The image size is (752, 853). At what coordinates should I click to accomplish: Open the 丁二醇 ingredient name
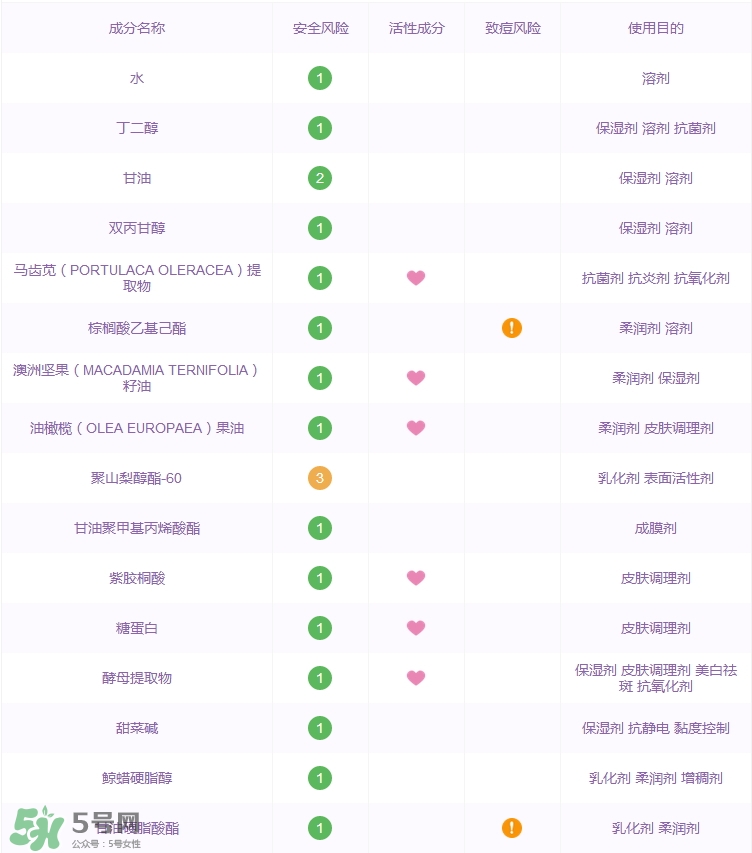pos(137,128)
